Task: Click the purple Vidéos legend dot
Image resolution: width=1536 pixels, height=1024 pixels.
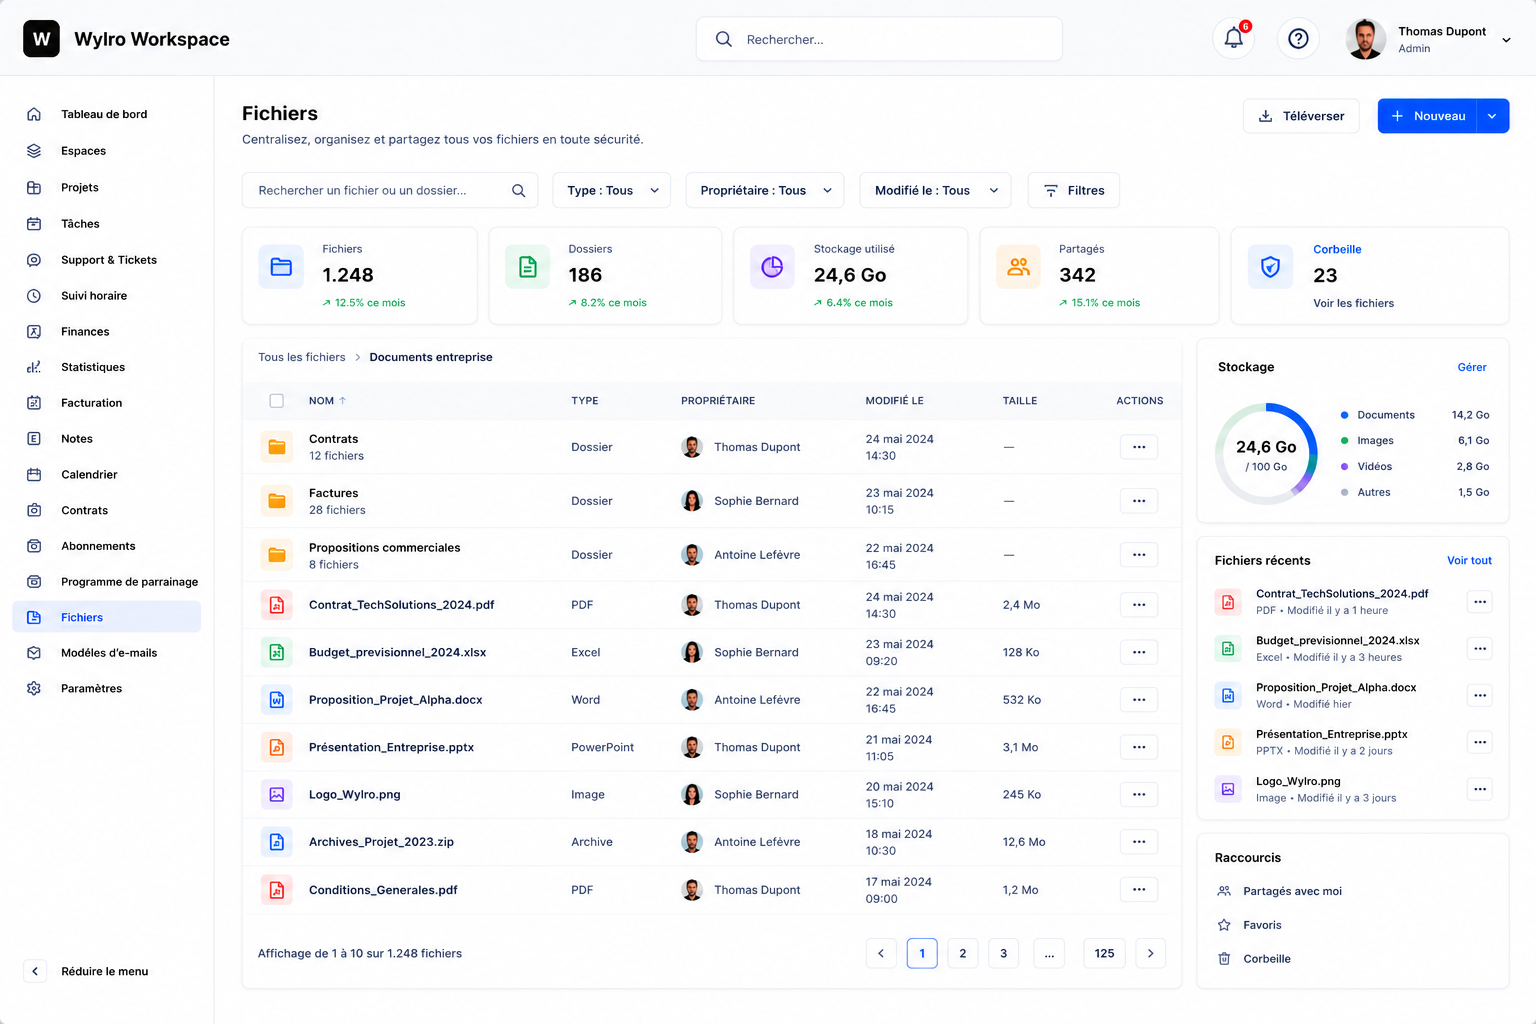Action: tap(1344, 467)
